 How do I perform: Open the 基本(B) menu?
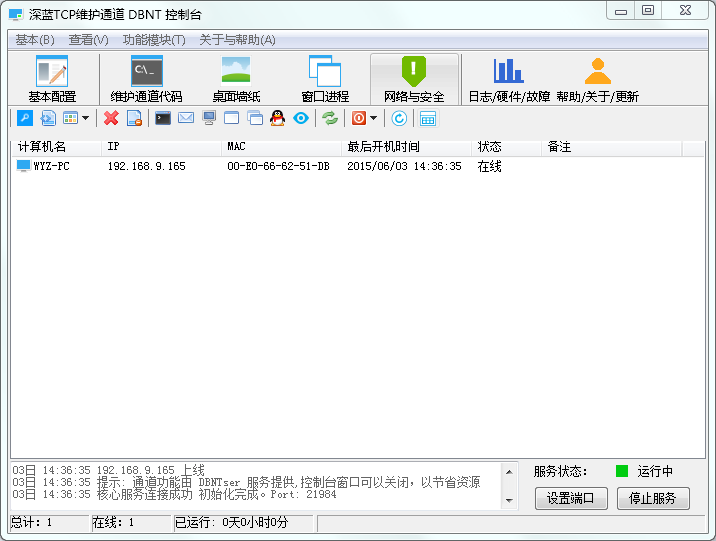point(35,40)
